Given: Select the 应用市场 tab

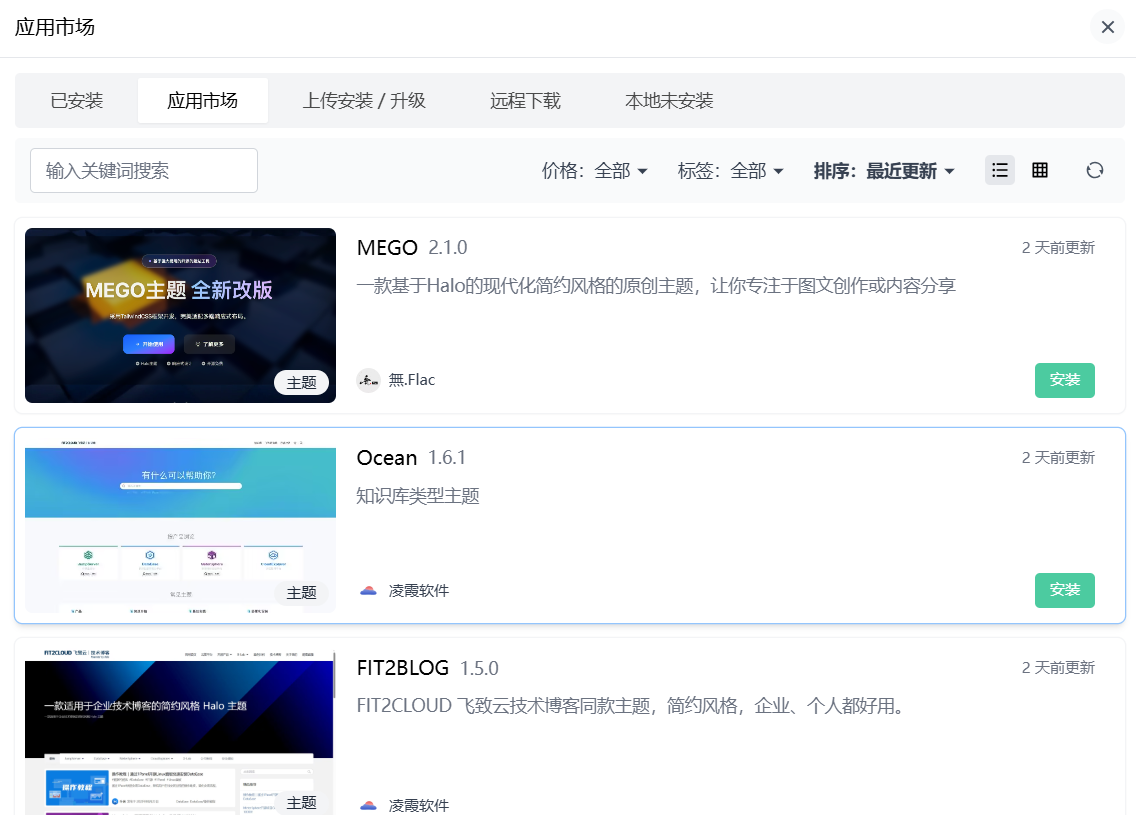Looking at the screenshot, I should 203,101.
